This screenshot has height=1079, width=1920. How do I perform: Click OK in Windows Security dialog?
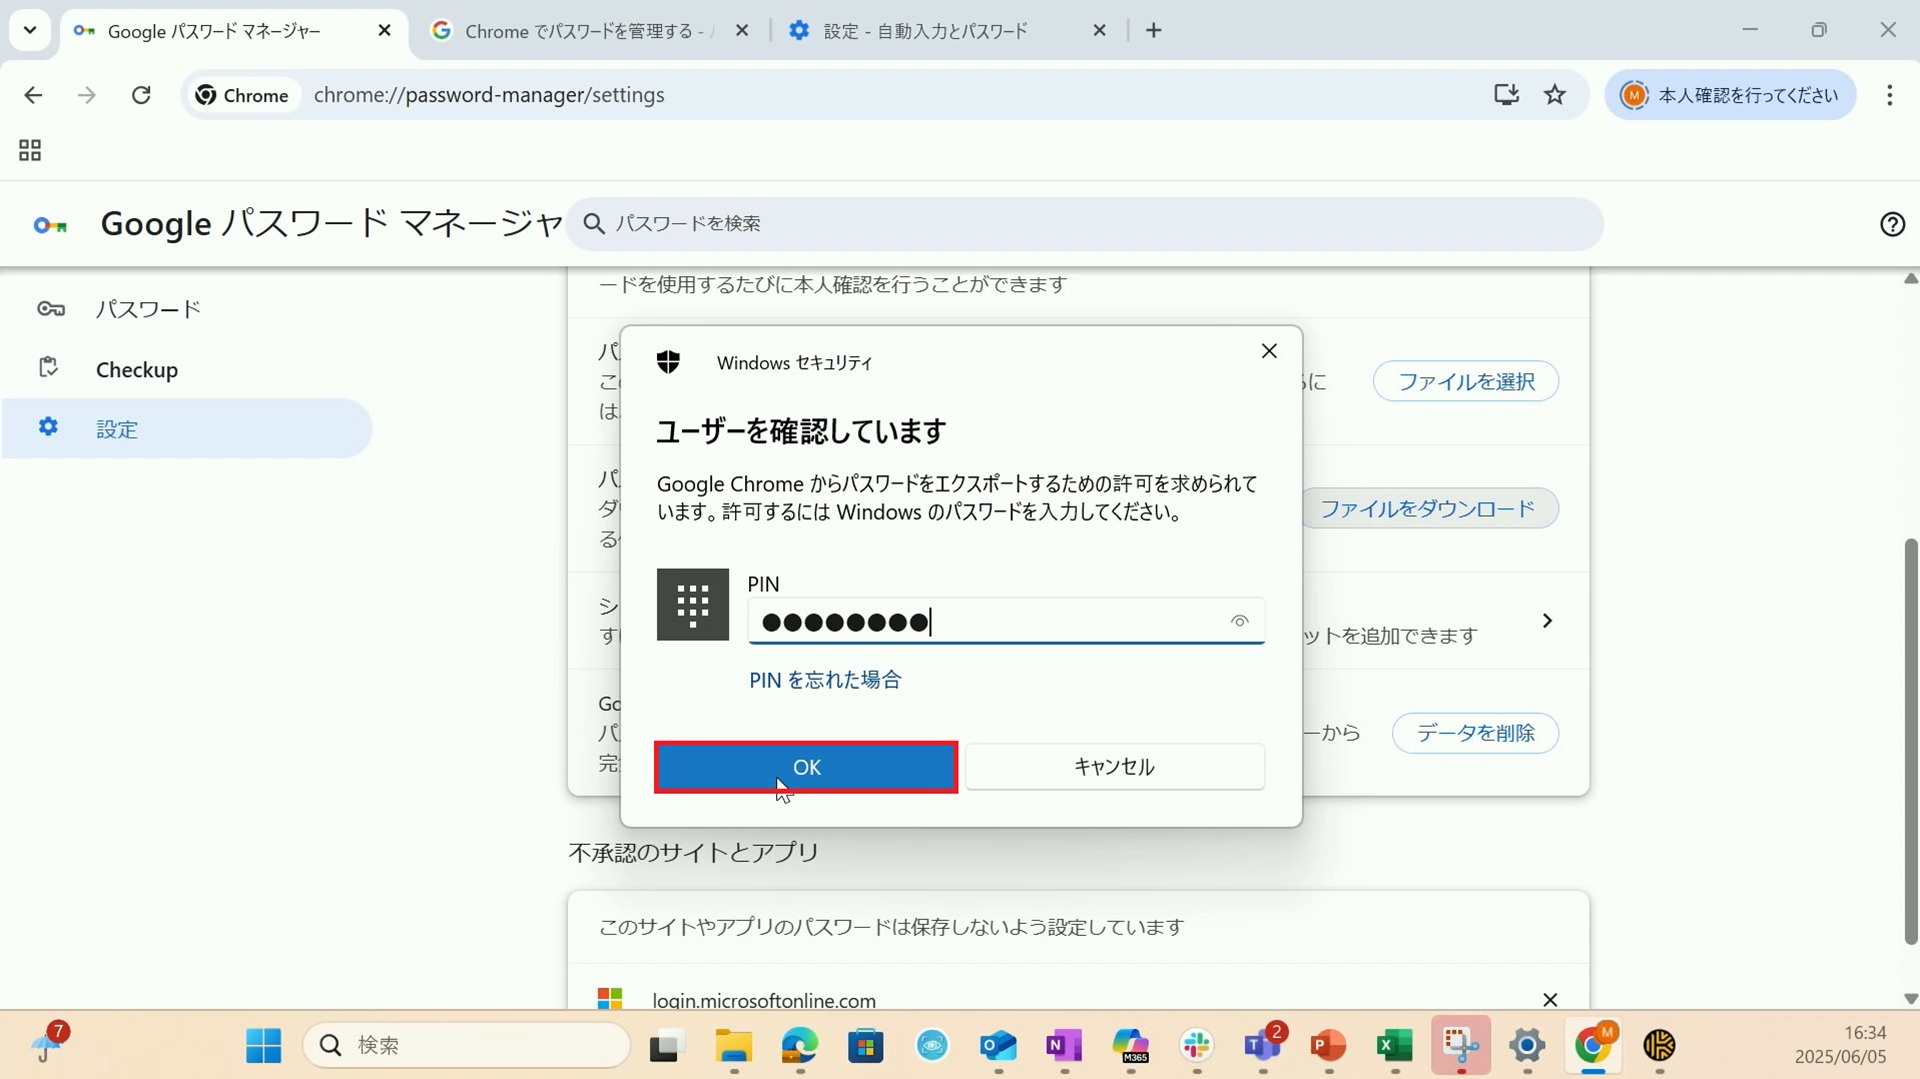(x=806, y=767)
